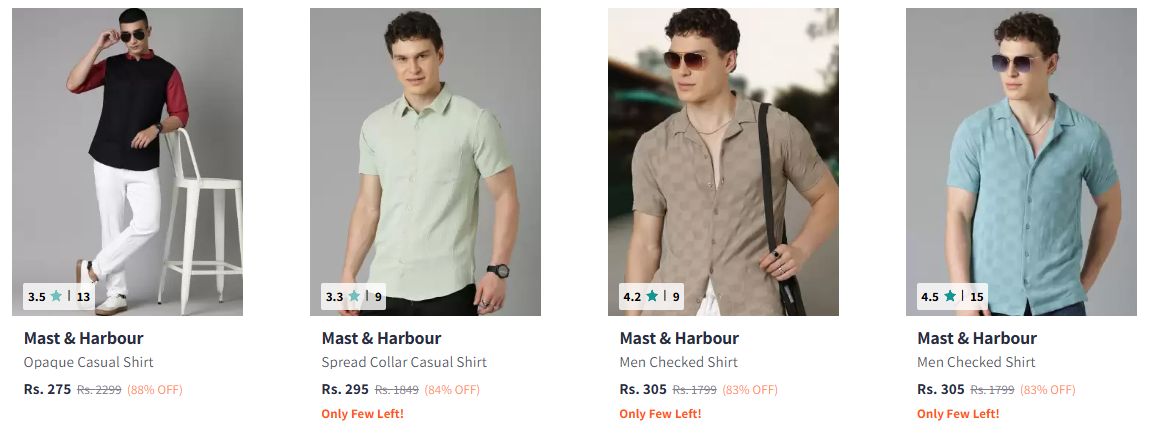The height and width of the screenshot is (426, 1155).
Task: Select the Rs. 275 price text
Action: click(x=47, y=389)
